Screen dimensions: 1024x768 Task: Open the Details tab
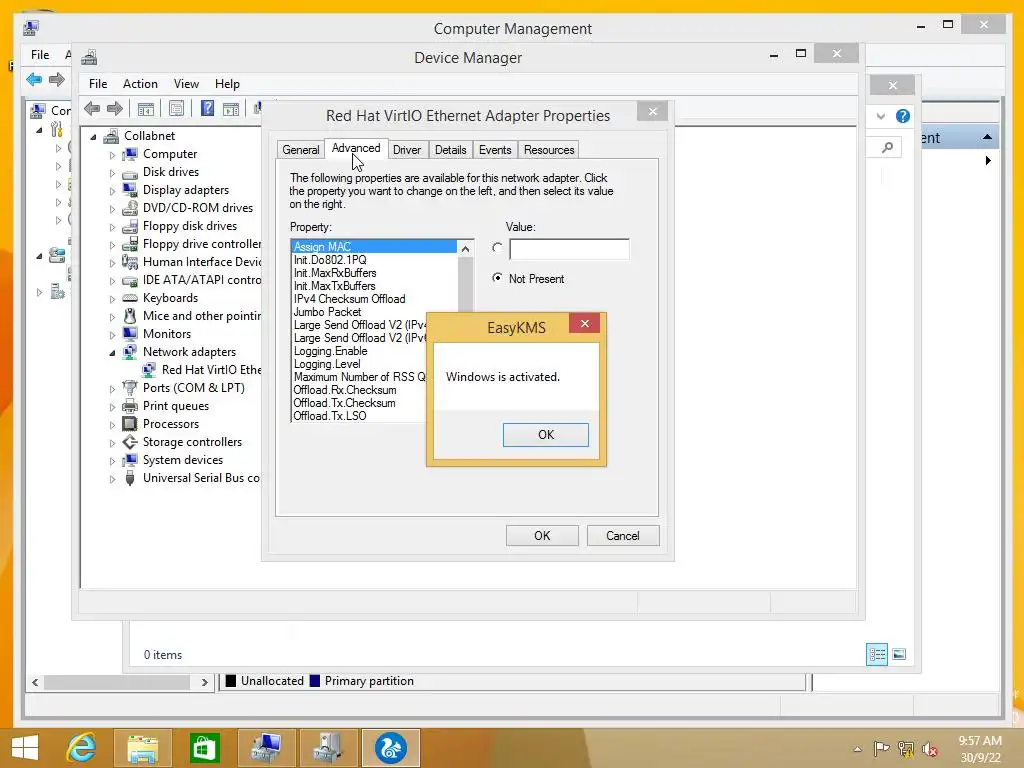click(x=451, y=150)
